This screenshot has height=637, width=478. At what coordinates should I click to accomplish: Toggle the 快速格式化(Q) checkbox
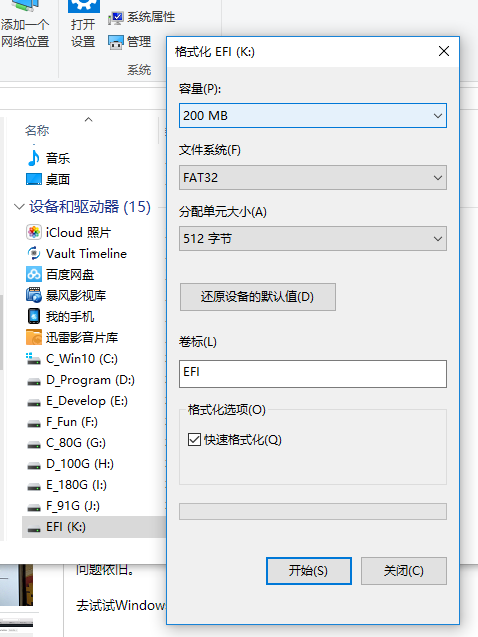click(194, 440)
